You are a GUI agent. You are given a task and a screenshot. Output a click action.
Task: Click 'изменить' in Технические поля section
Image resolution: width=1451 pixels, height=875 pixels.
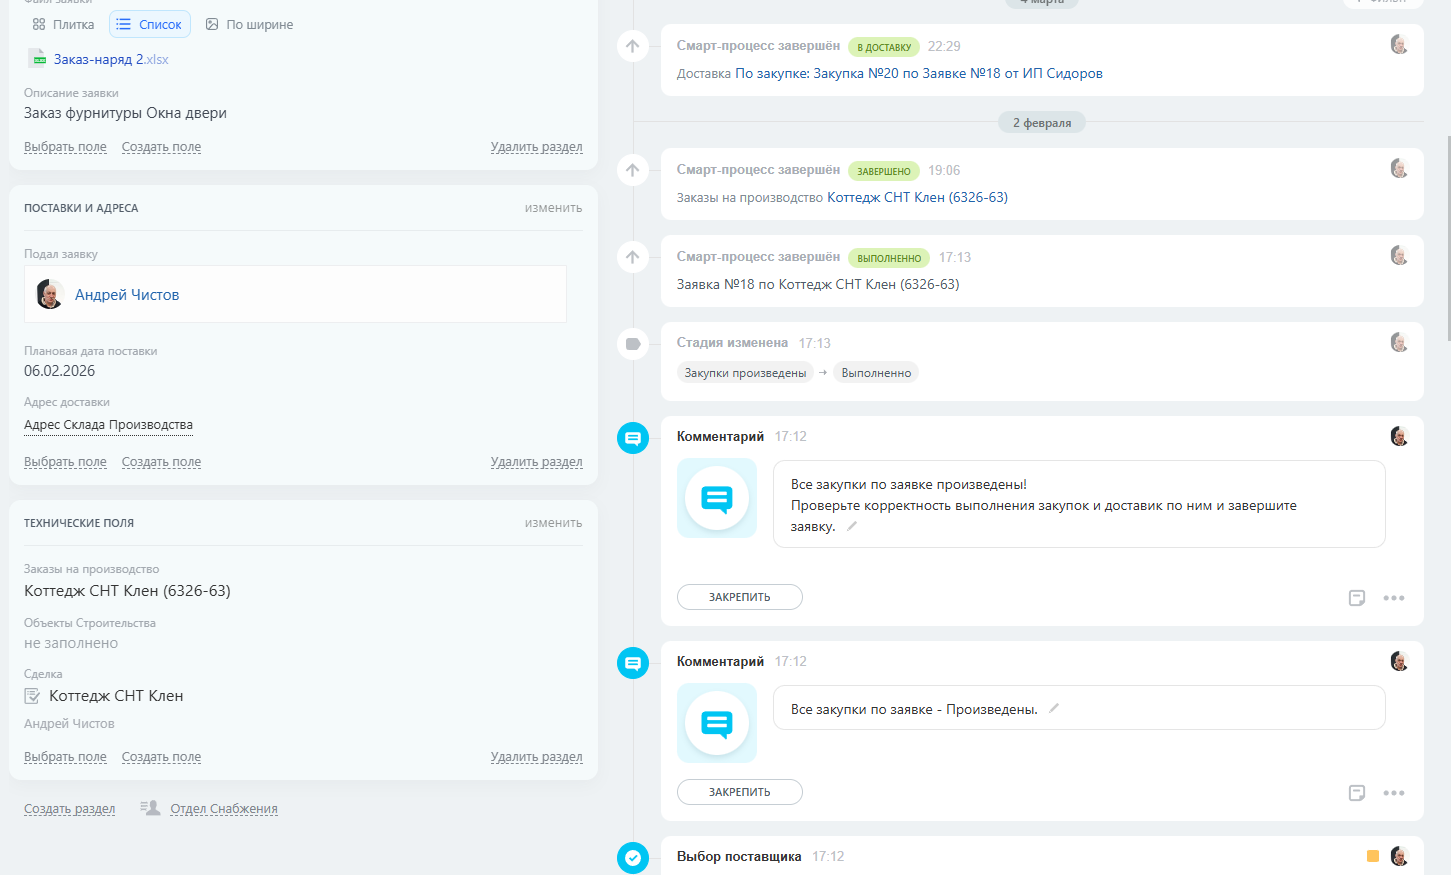coord(553,523)
